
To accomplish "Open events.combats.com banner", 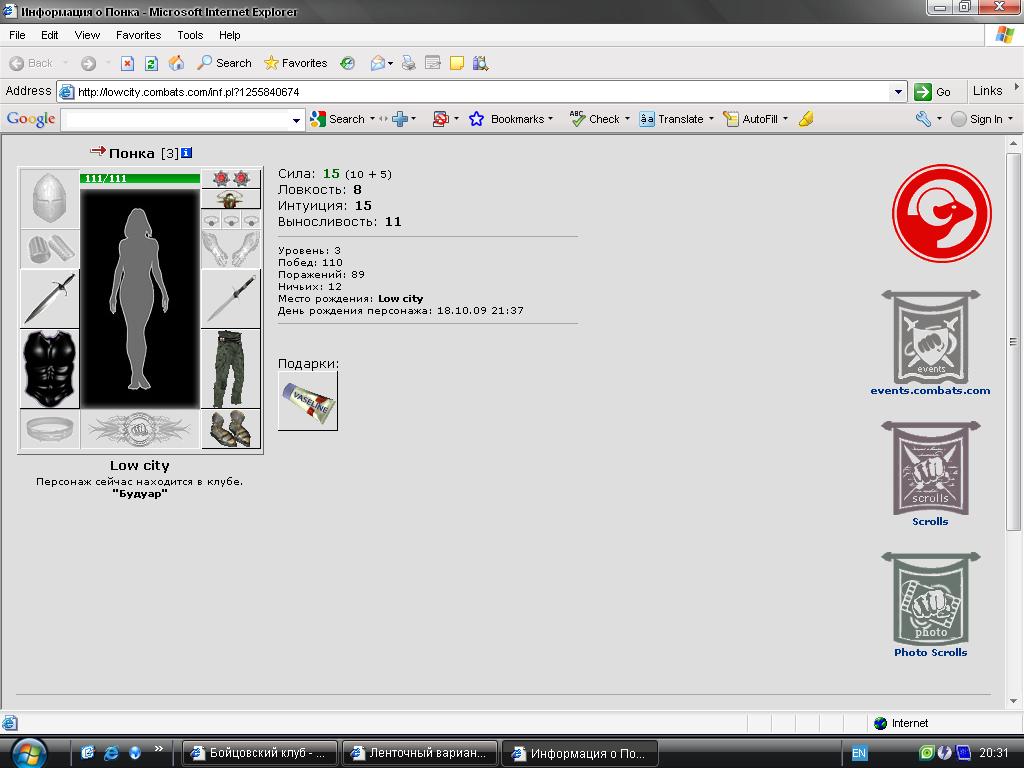I will [931, 337].
